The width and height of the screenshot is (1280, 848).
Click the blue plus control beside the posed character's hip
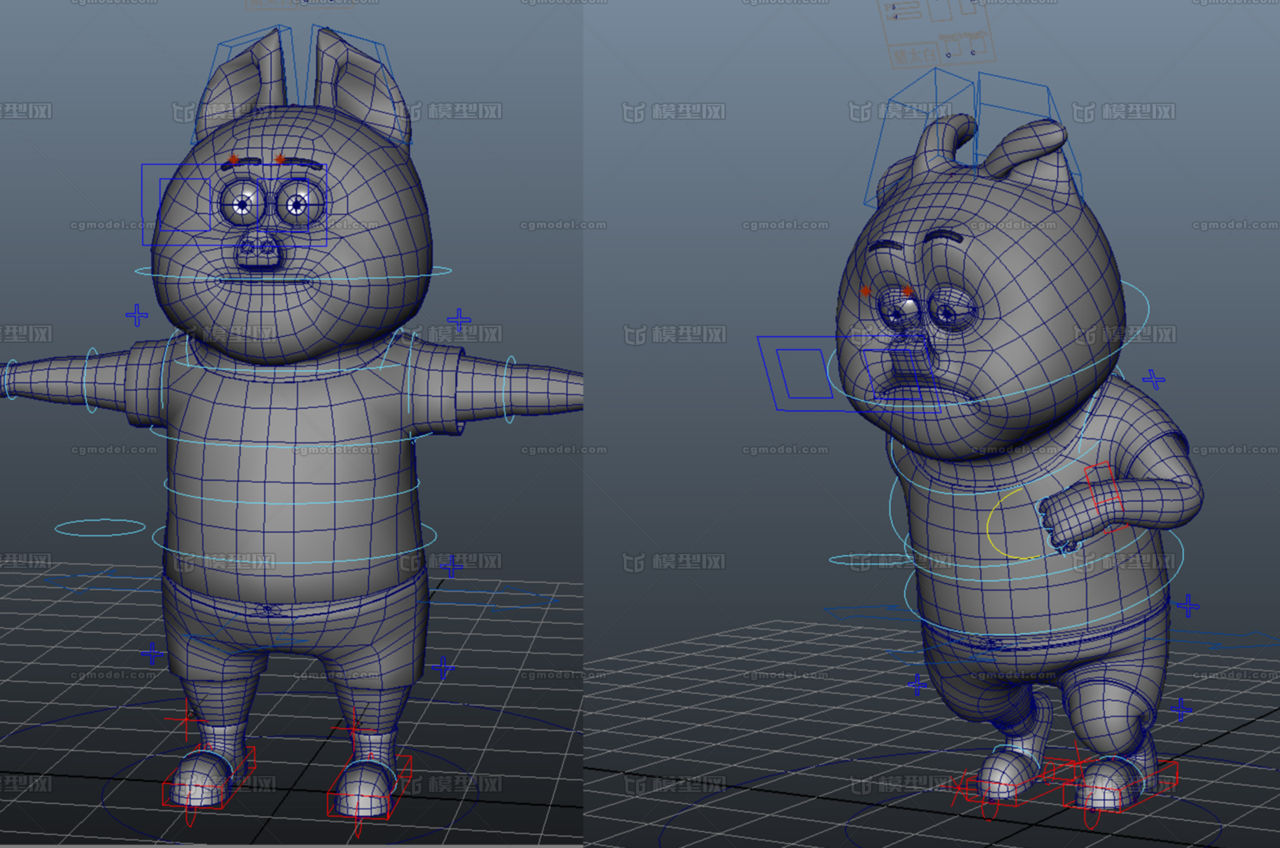click(1187, 605)
